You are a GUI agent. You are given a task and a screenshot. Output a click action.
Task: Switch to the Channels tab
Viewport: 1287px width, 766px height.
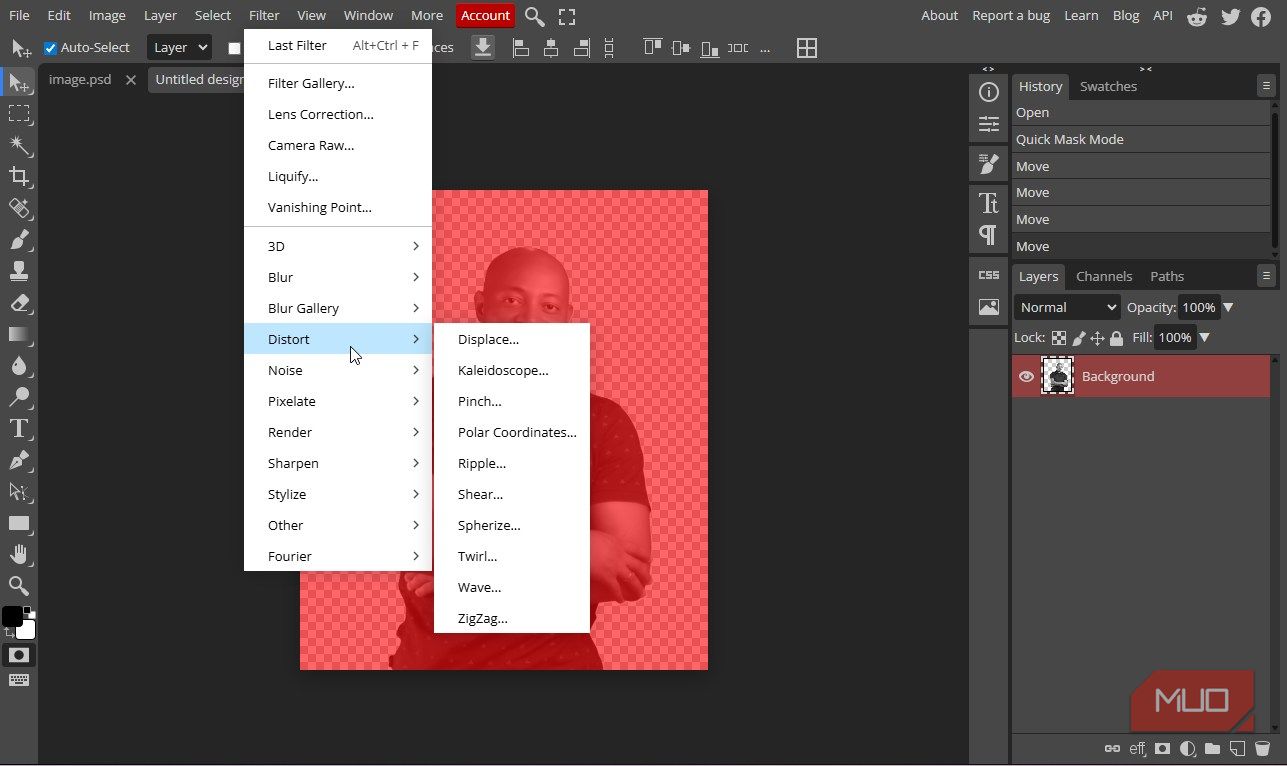point(1104,276)
